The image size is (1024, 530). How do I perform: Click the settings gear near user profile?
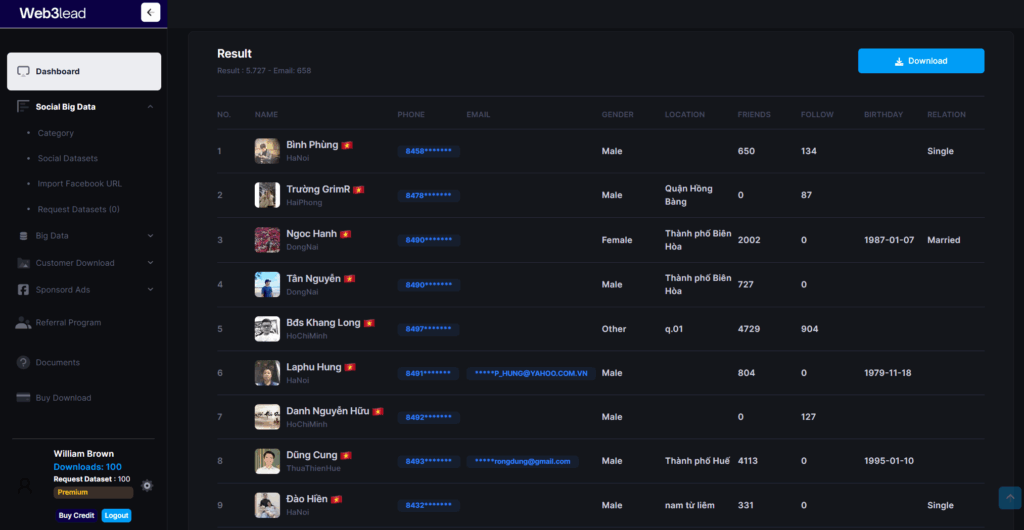tap(147, 485)
